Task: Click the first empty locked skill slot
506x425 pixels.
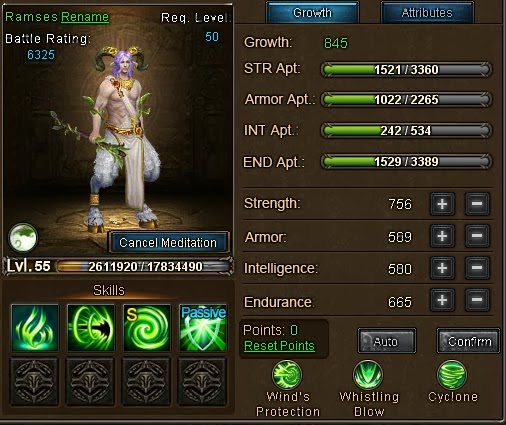Action: (x=35, y=381)
